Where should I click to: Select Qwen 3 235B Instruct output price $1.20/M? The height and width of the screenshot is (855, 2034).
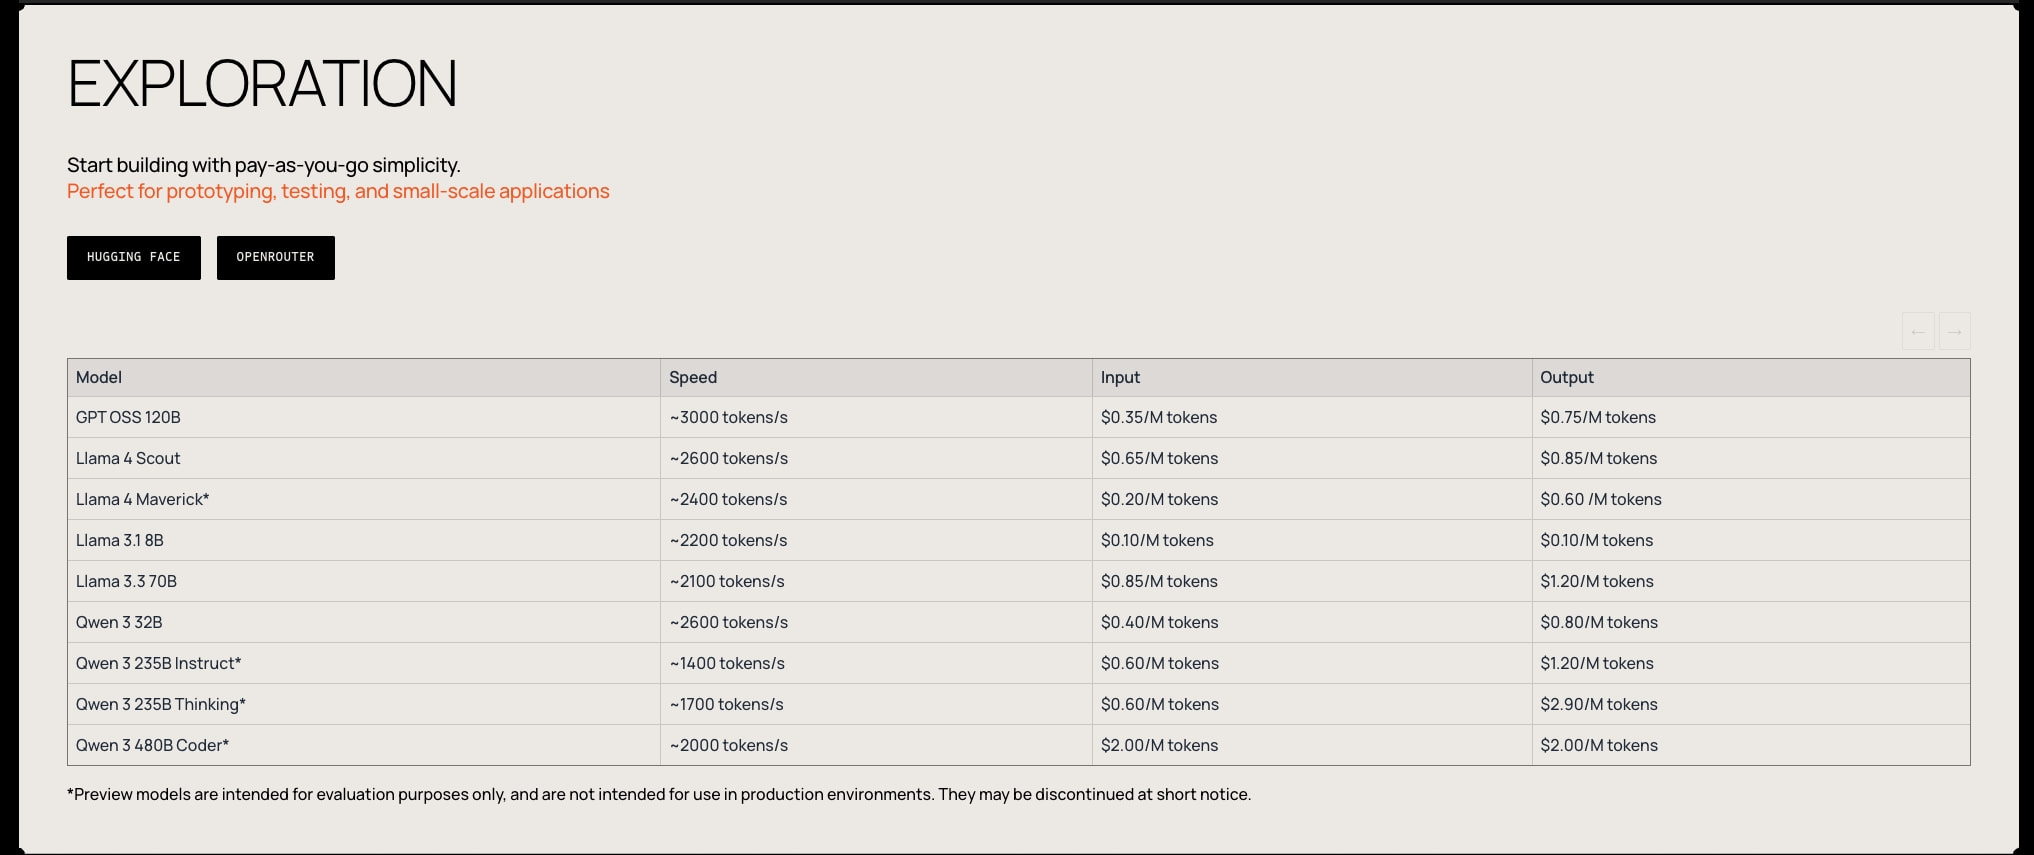pos(1597,664)
